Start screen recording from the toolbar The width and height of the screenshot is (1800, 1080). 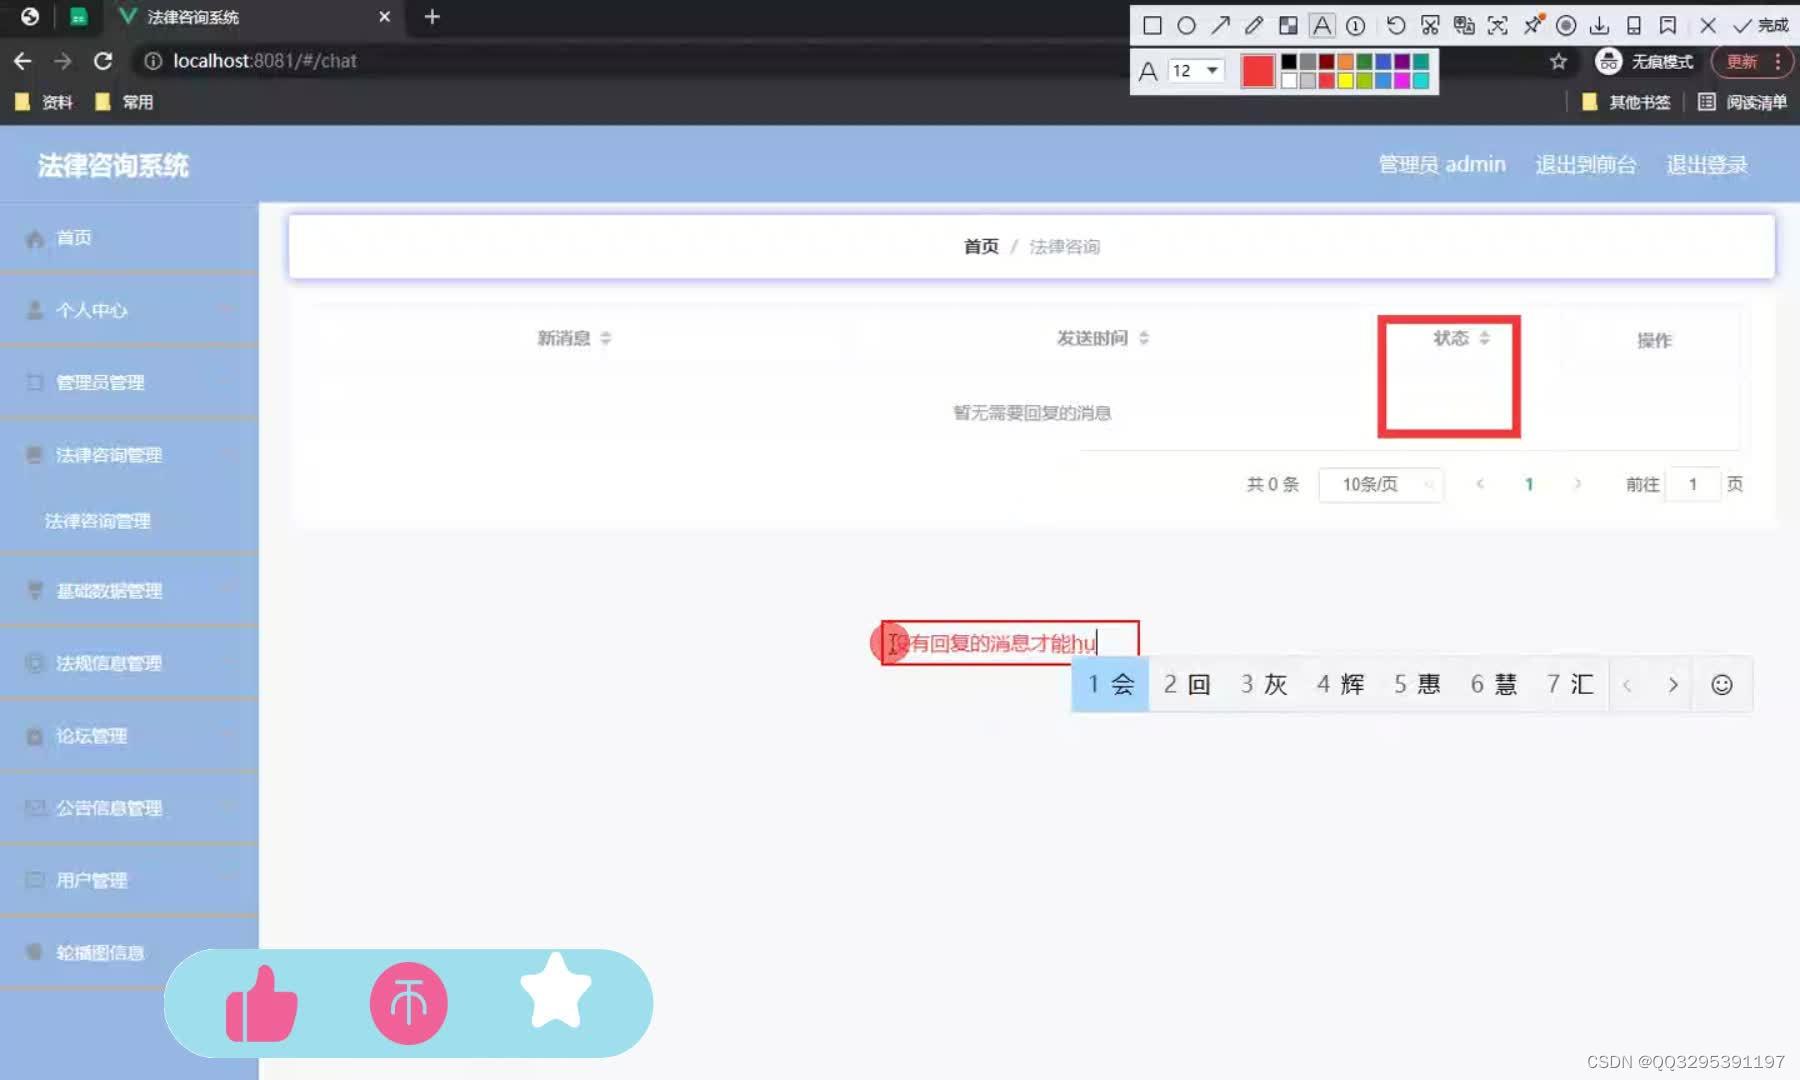1567,26
